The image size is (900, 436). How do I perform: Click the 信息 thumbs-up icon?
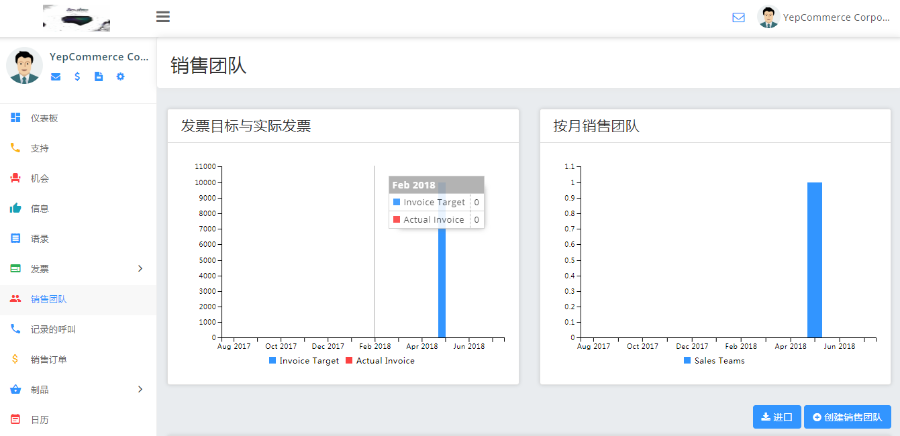[x=15, y=208]
